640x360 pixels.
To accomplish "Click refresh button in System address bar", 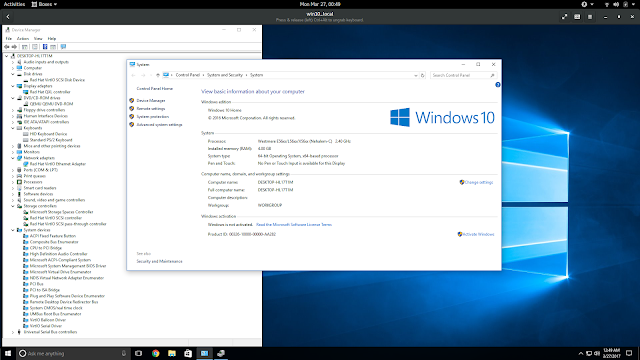I will (422, 75).
